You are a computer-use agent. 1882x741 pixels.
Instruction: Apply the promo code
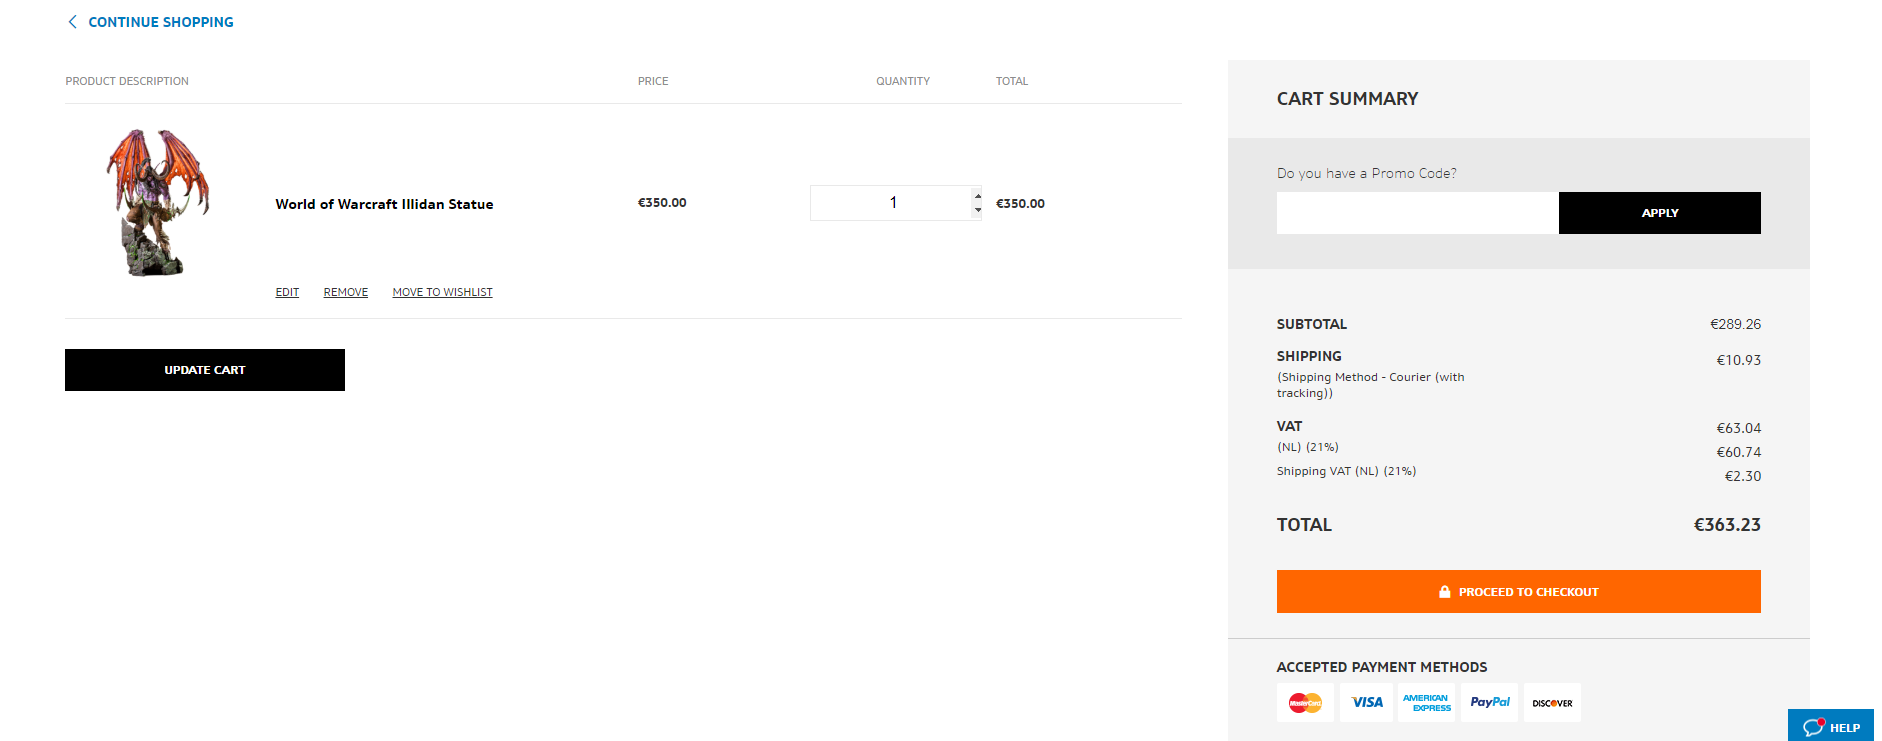click(x=1659, y=213)
